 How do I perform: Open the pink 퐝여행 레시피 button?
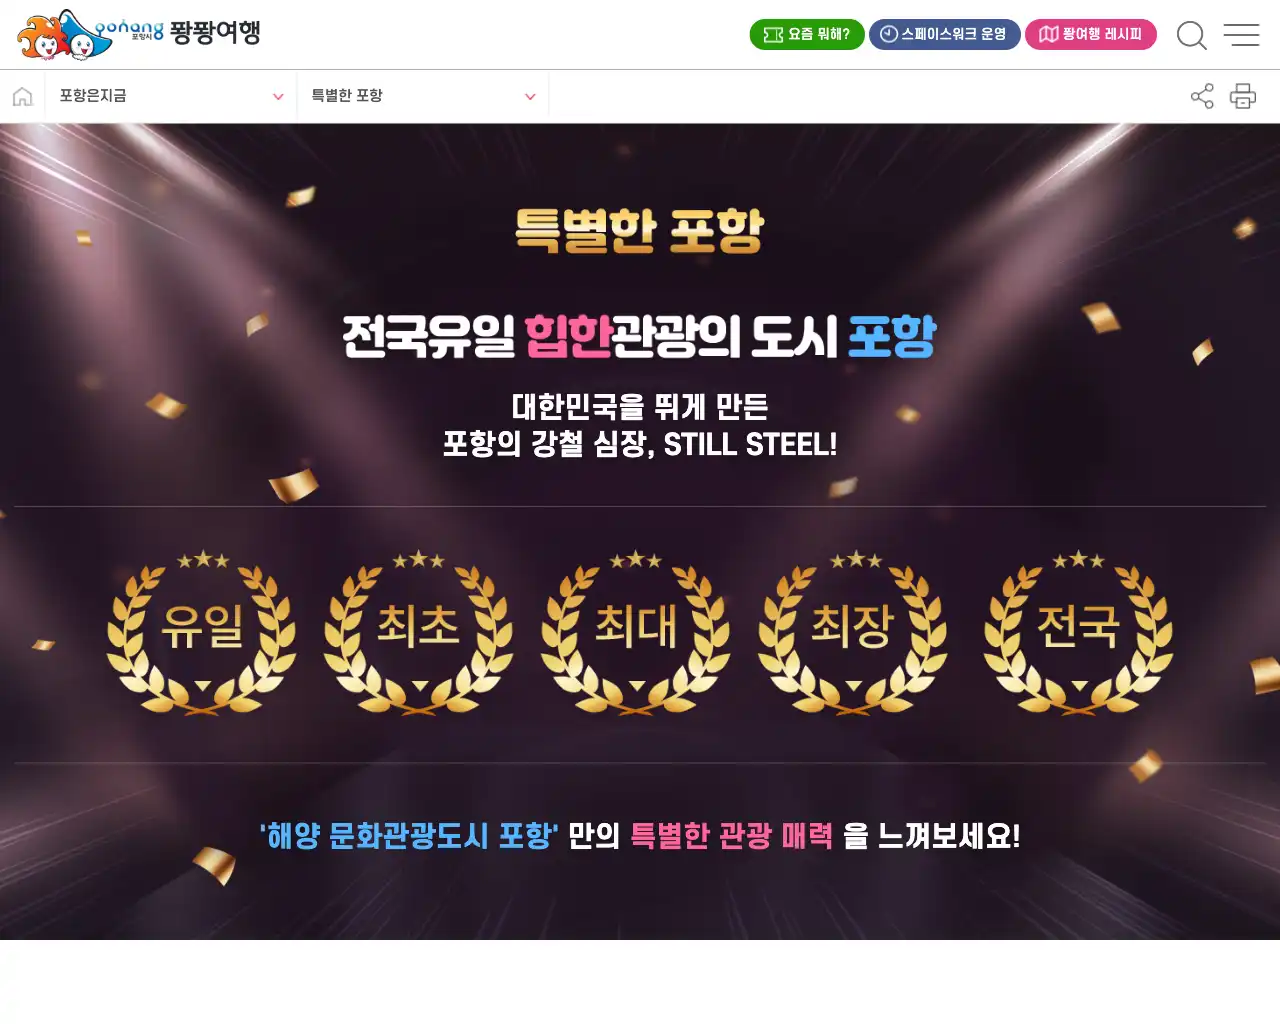[x=1091, y=34]
